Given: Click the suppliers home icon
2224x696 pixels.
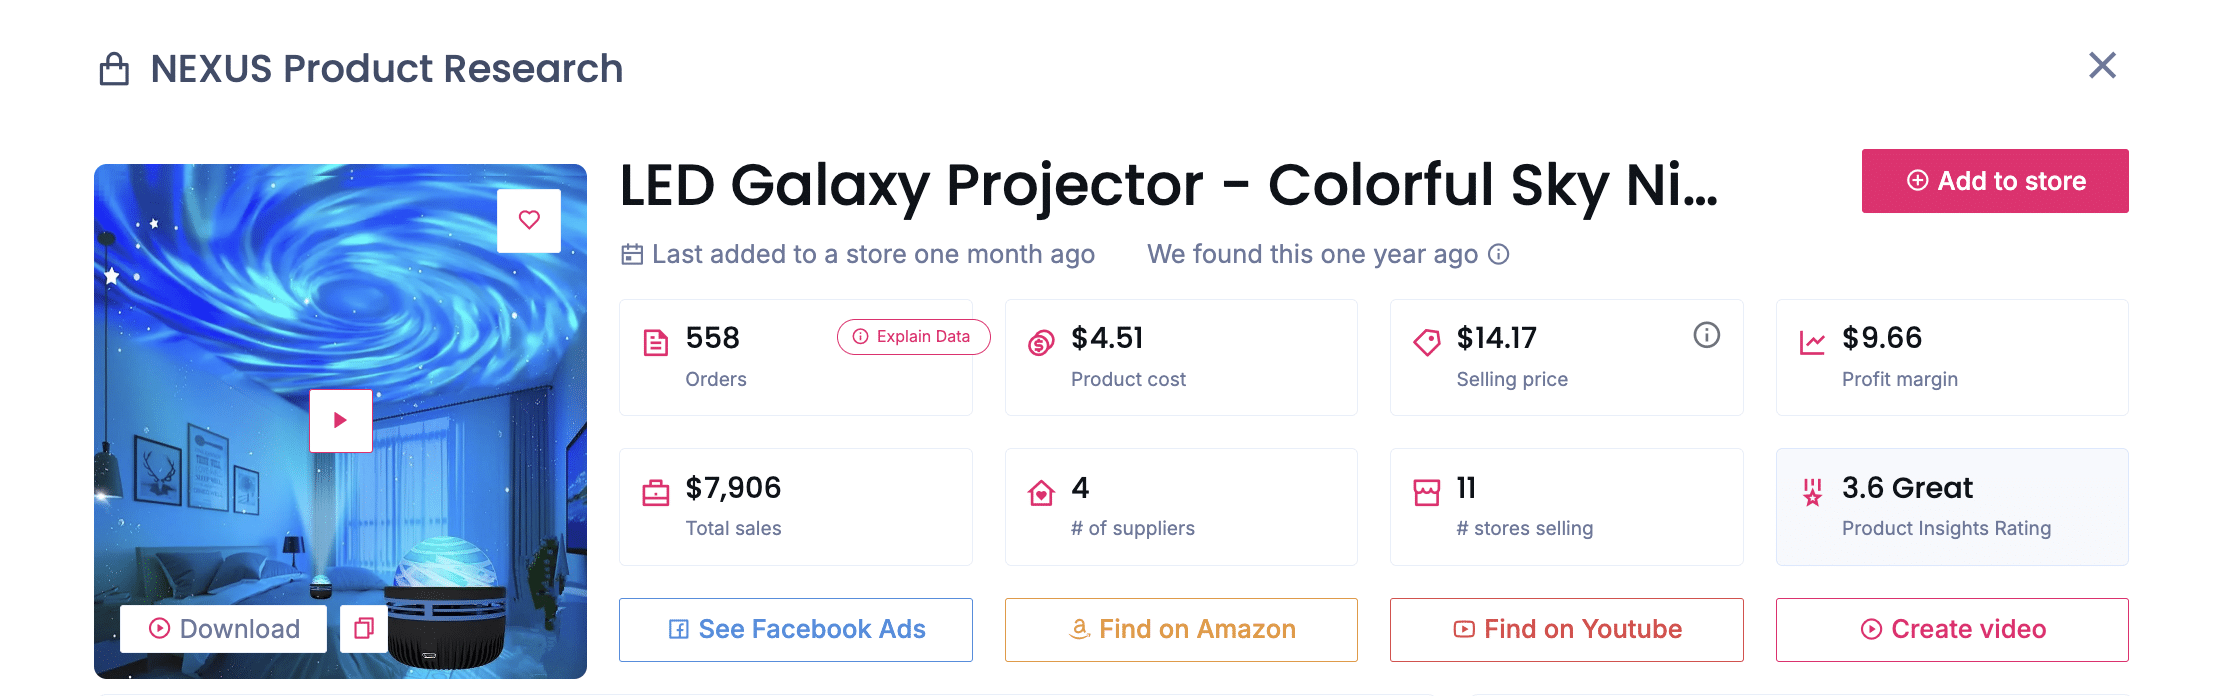Looking at the screenshot, I should click(x=1040, y=491).
